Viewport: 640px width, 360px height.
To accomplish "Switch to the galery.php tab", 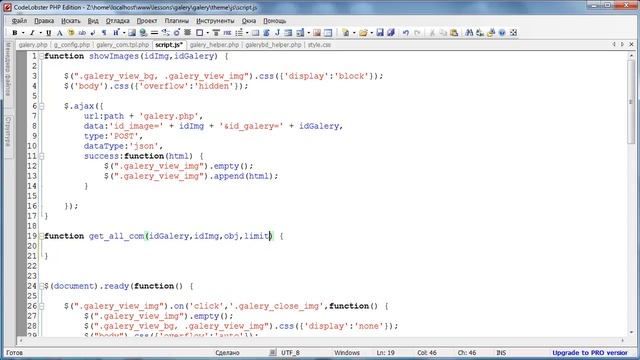I will click(x=33, y=45).
